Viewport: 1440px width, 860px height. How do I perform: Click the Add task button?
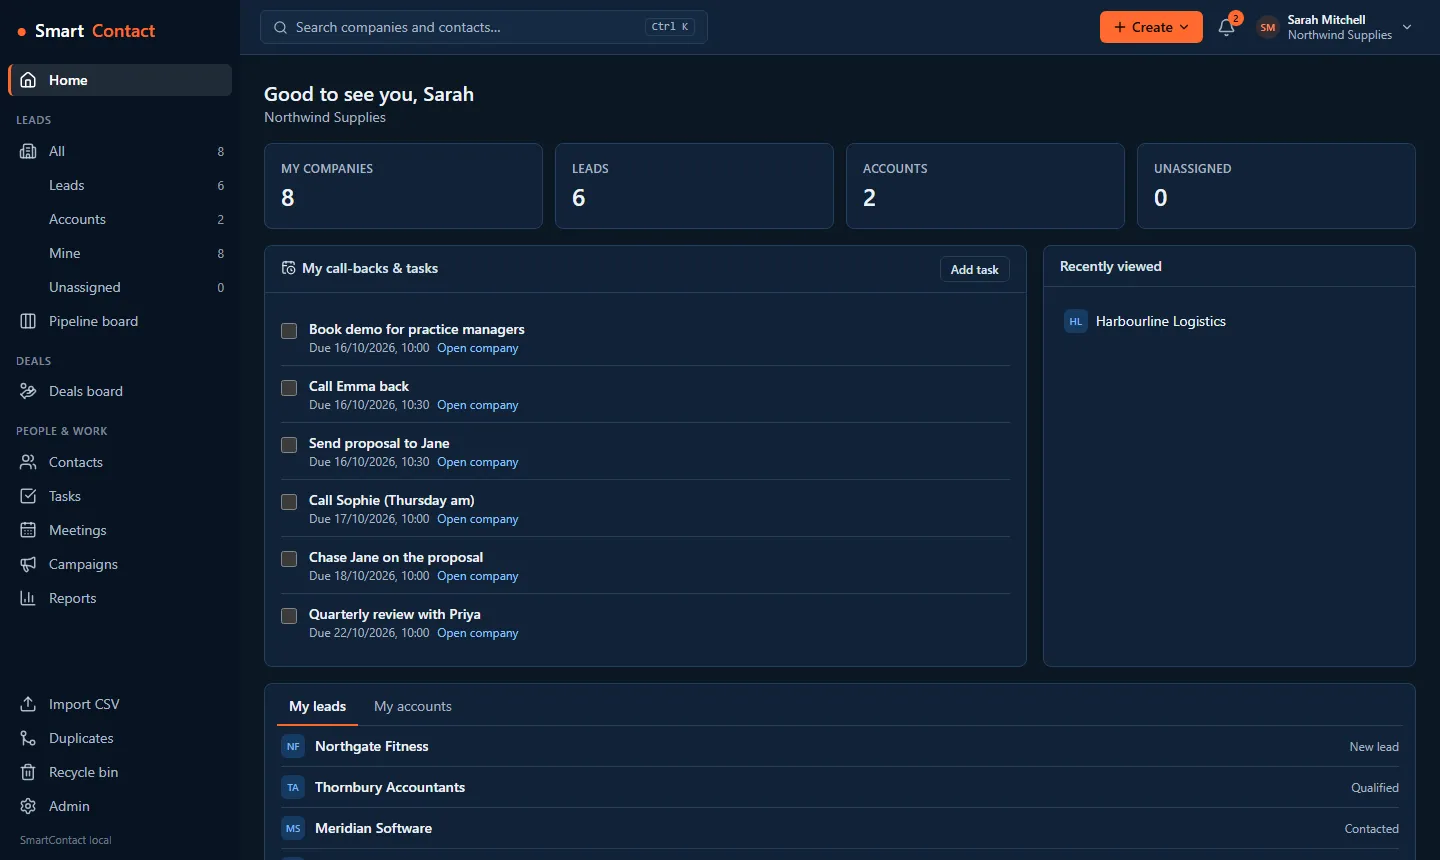975,269
